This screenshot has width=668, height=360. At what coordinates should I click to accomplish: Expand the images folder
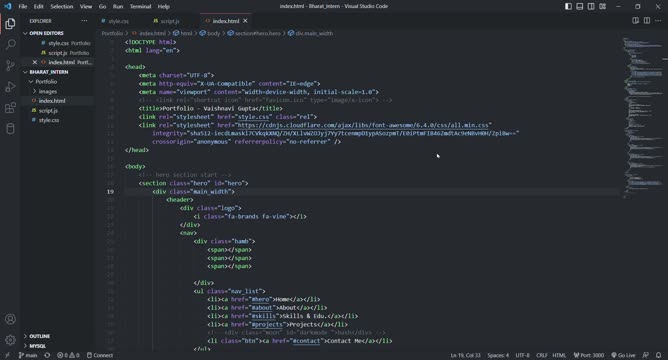coord(47,91)
